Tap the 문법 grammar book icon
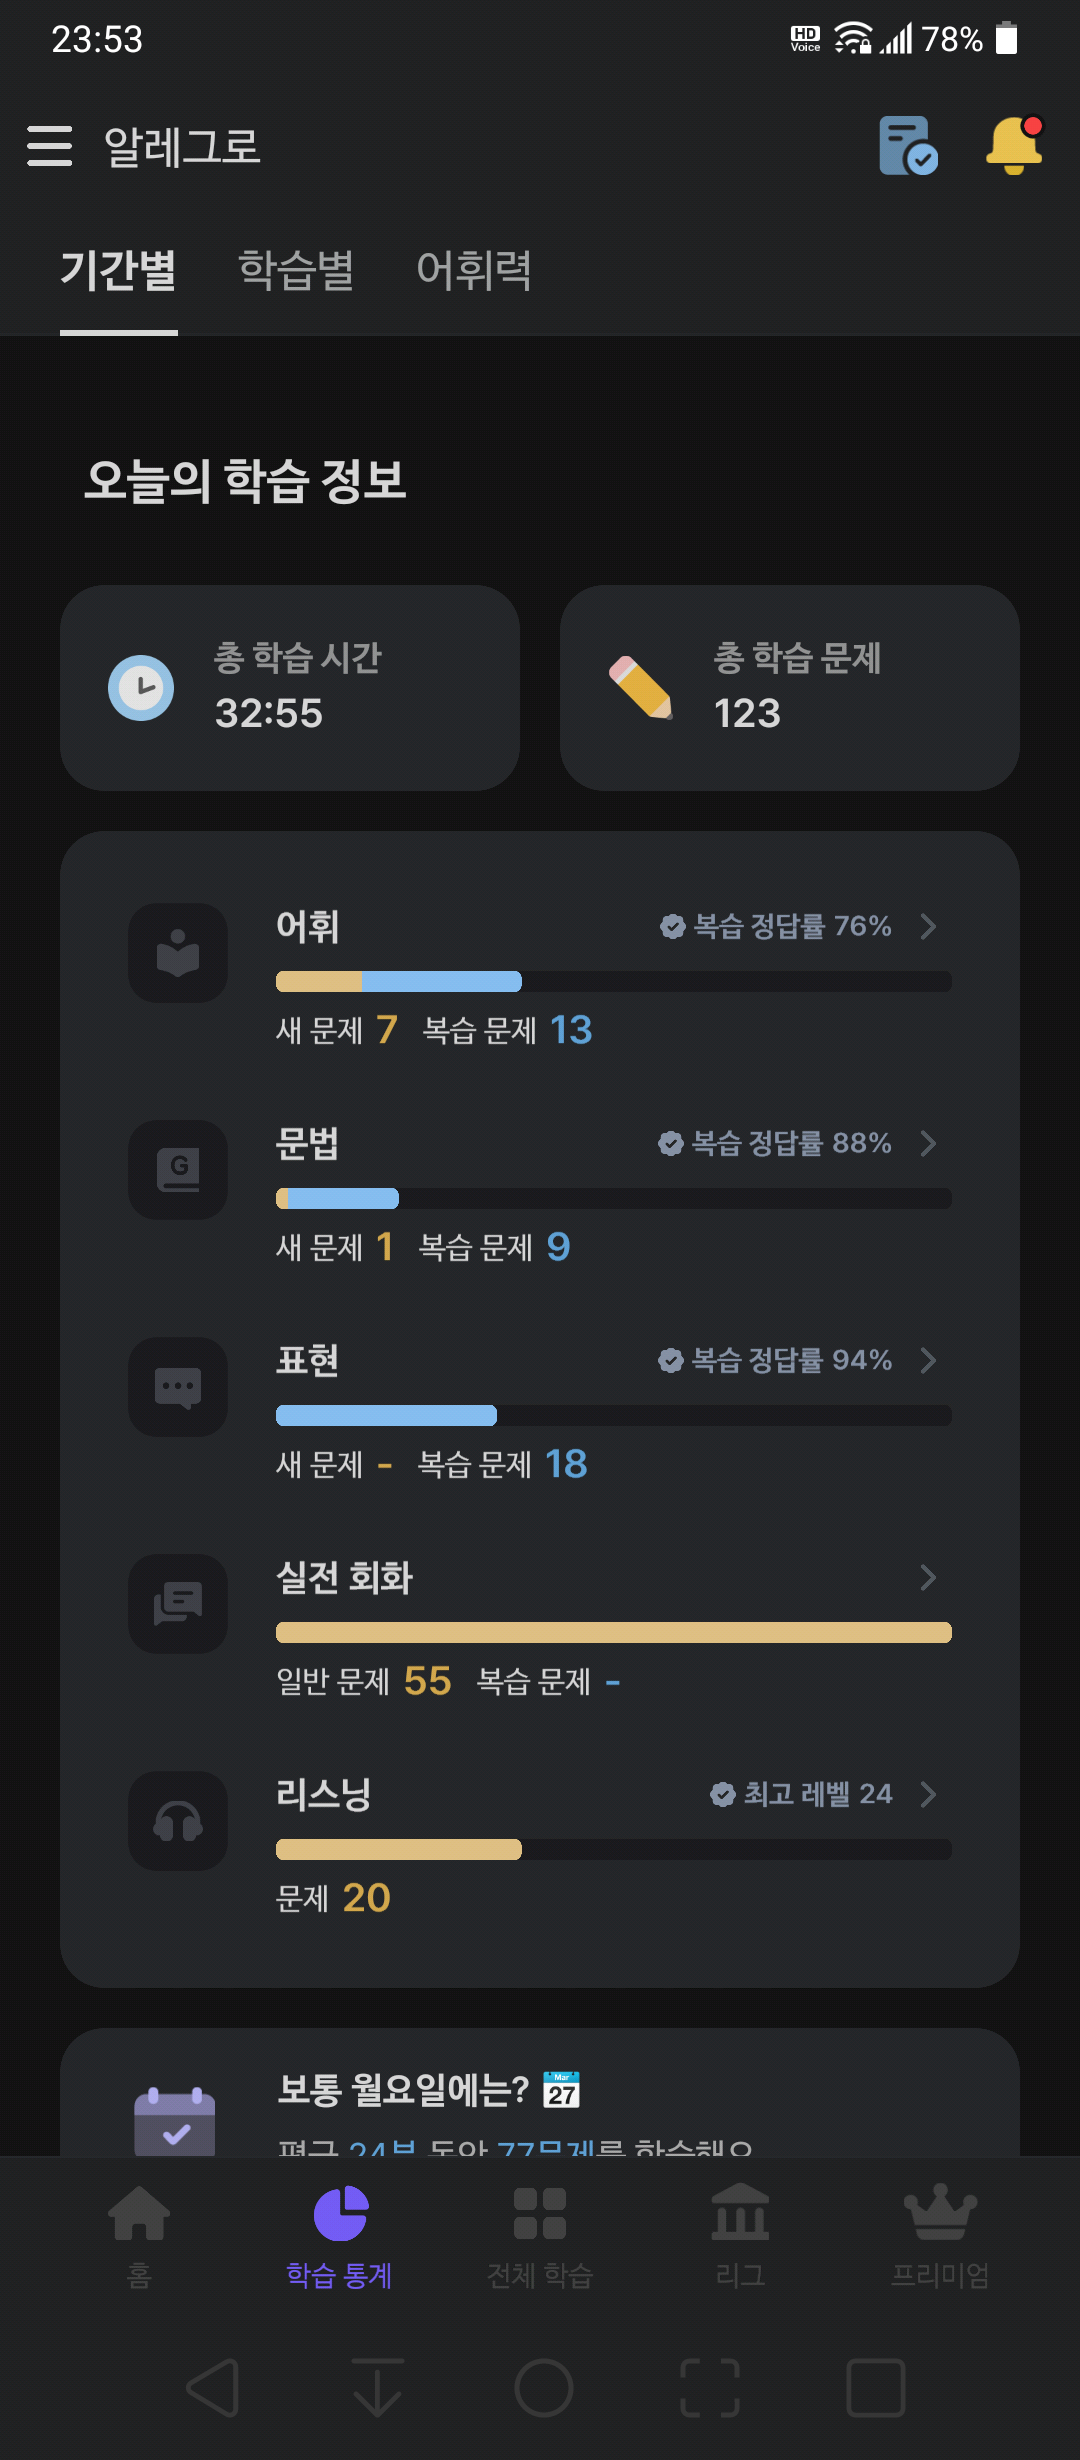This screenshot has height=2460, width=1080. (x=178, y=1170)
